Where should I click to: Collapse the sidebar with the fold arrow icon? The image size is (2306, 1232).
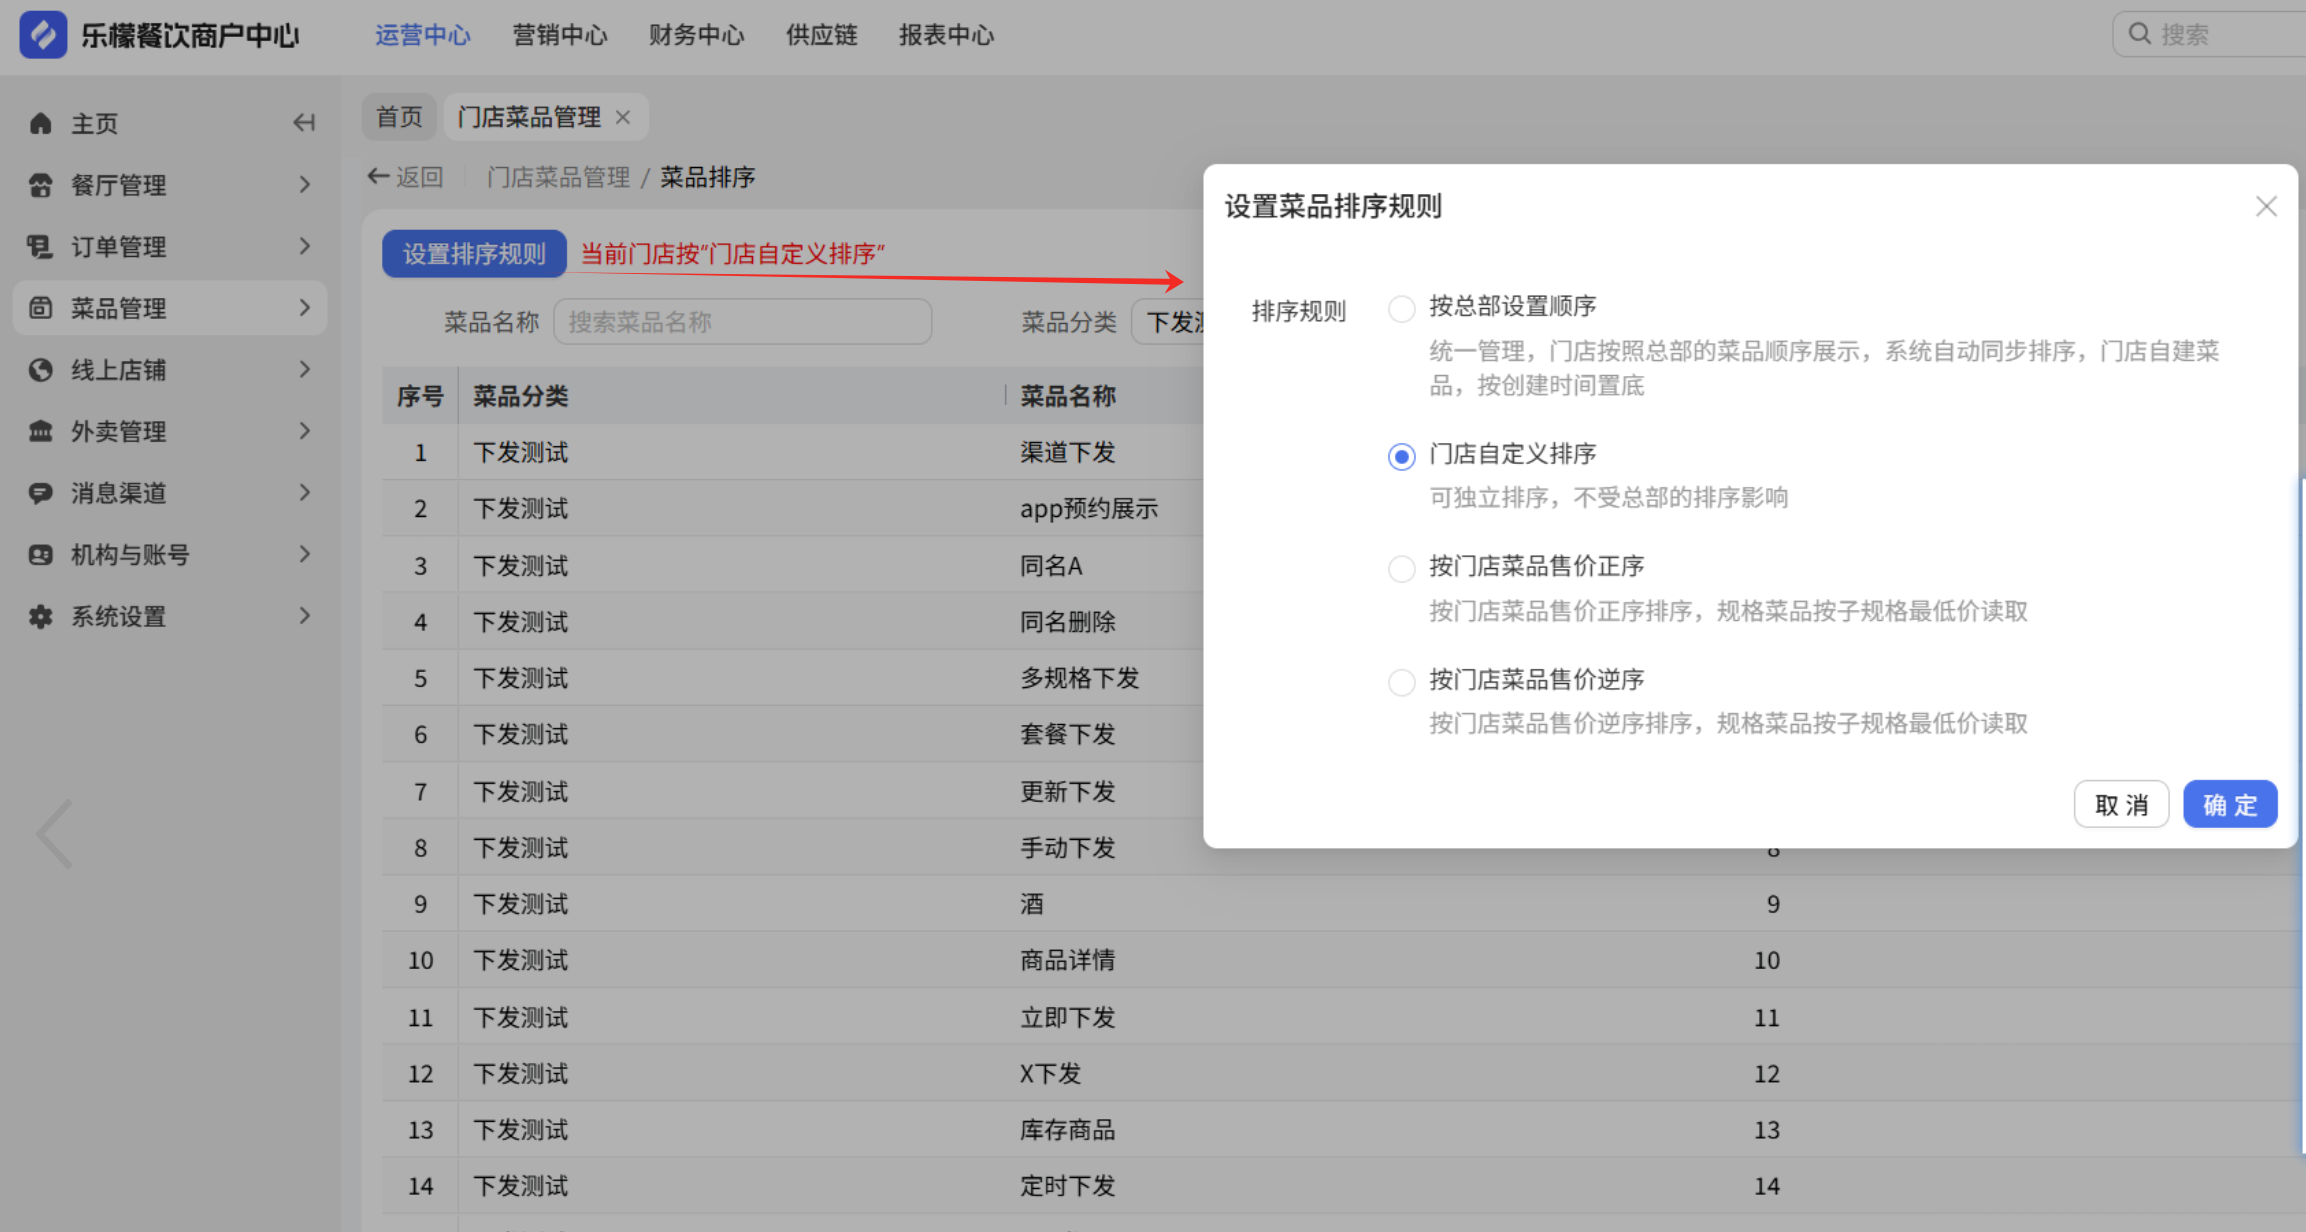pos(304,123)
